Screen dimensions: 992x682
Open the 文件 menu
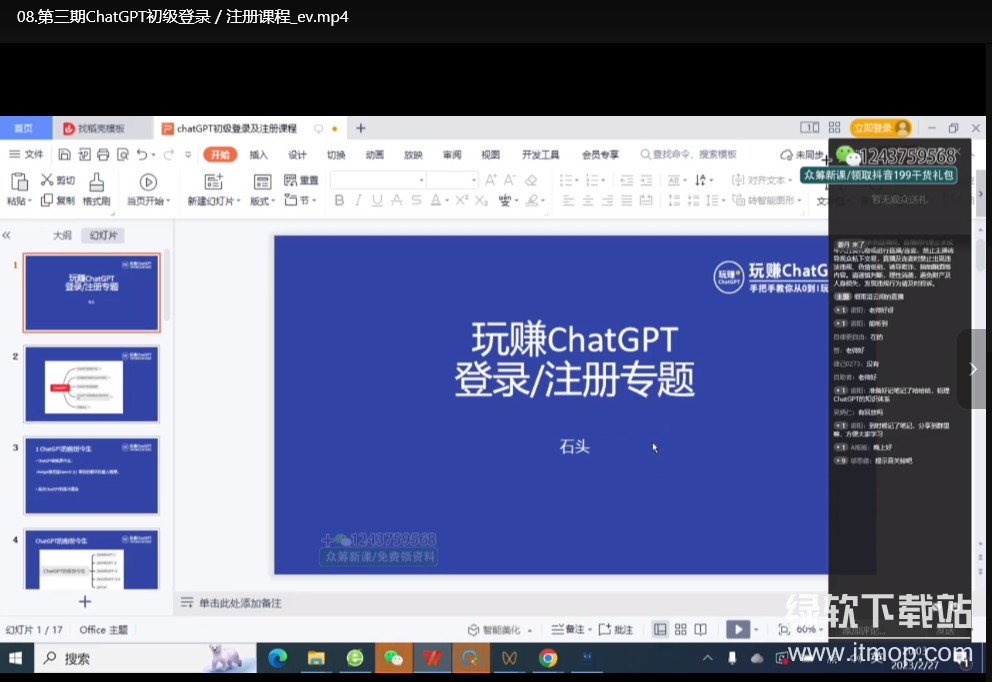26,154
